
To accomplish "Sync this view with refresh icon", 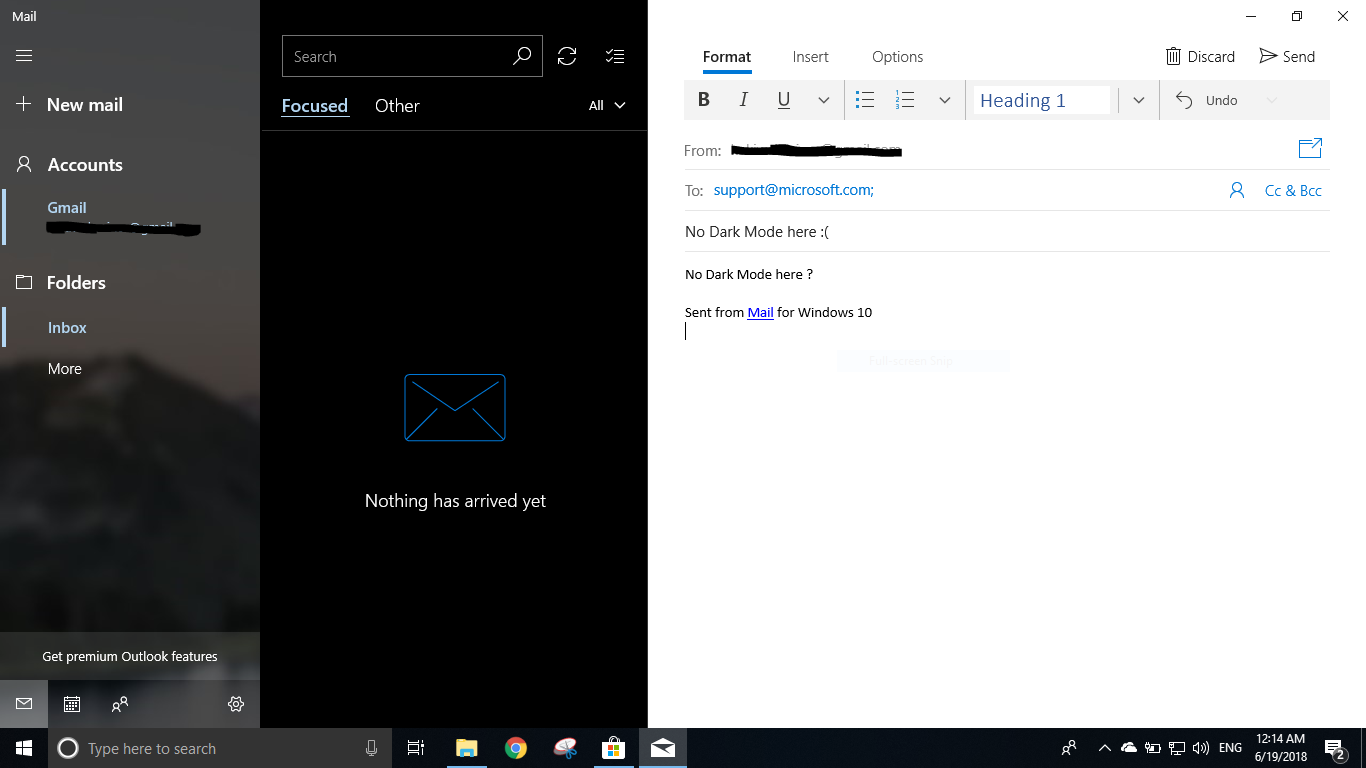I will (x=567, y=57).
